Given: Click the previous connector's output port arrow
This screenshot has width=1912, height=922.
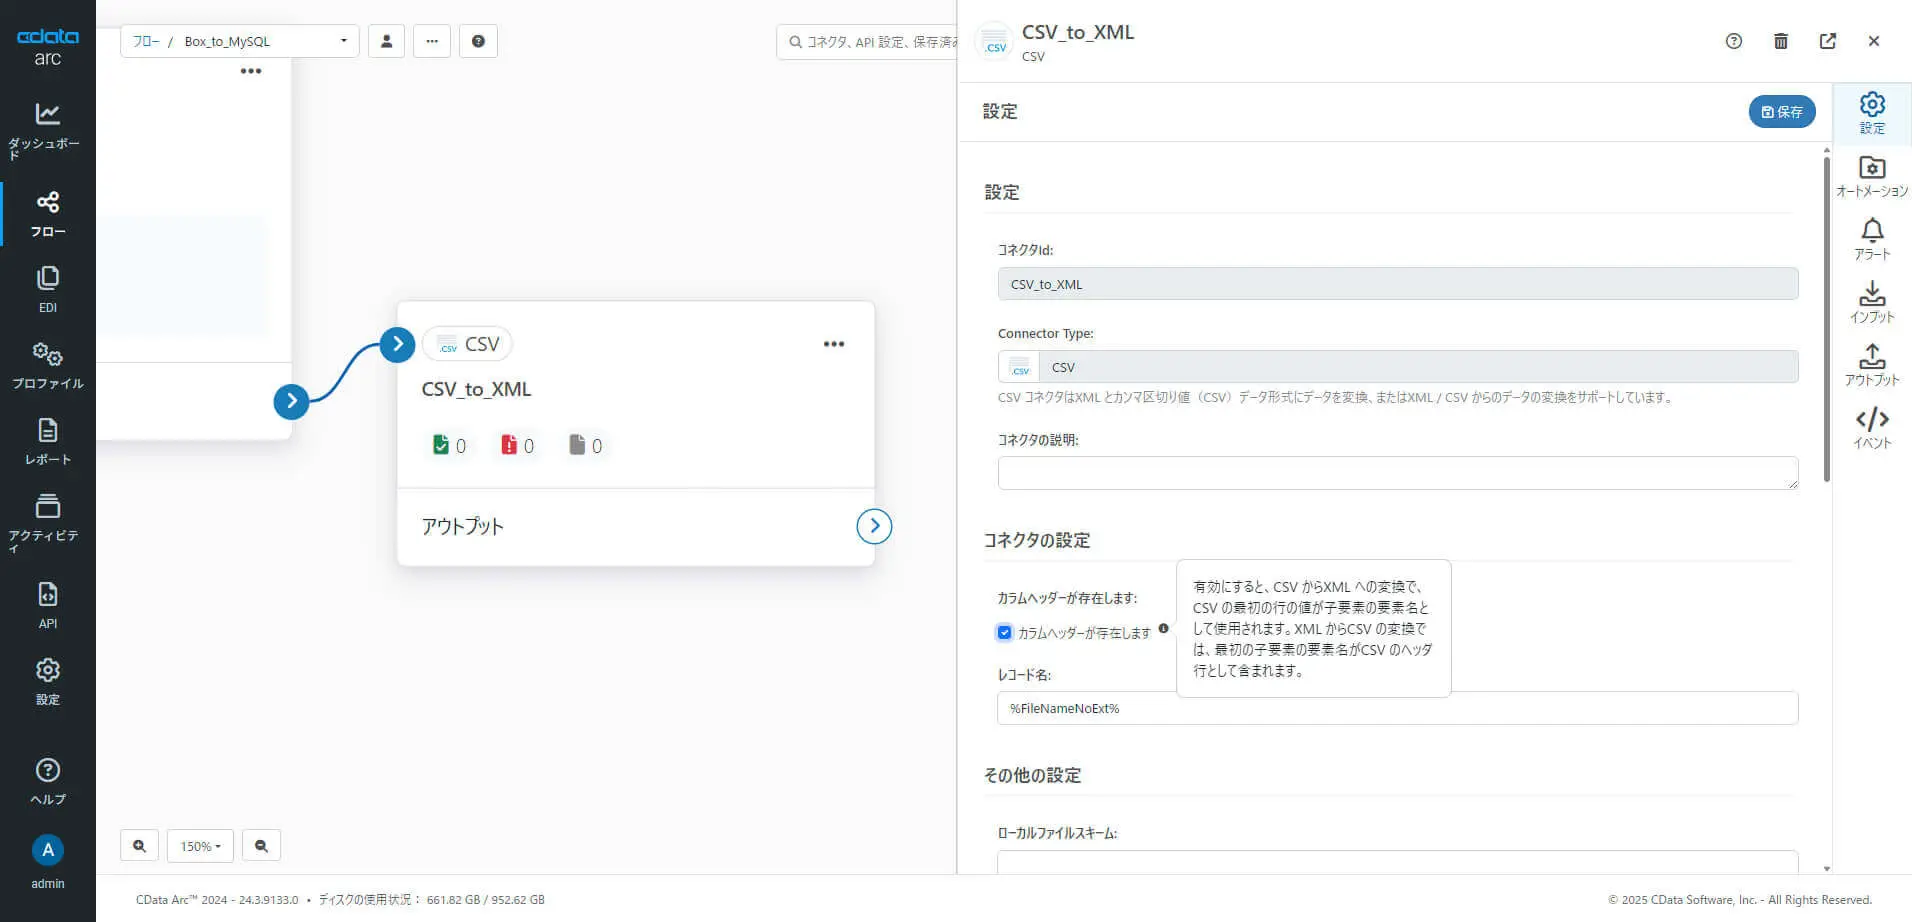Looking at the screenshot, I should pyautogui.click(x=291, y=401).
